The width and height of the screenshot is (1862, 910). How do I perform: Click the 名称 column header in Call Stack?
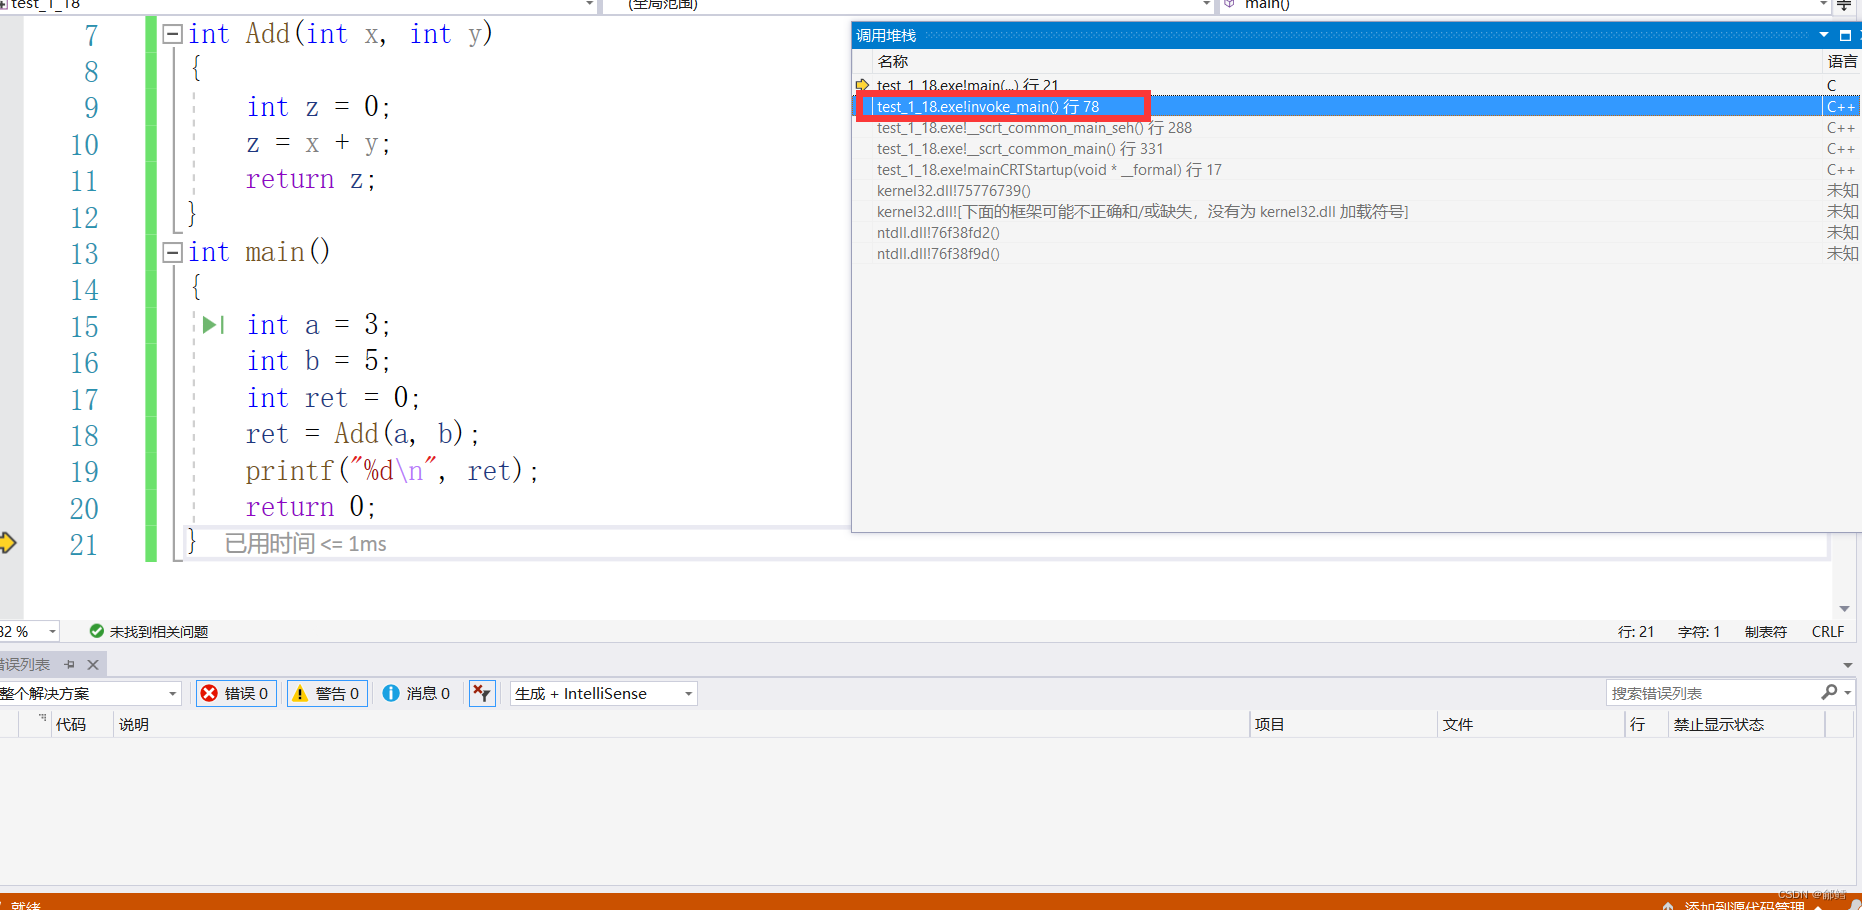tap(893, 61)
